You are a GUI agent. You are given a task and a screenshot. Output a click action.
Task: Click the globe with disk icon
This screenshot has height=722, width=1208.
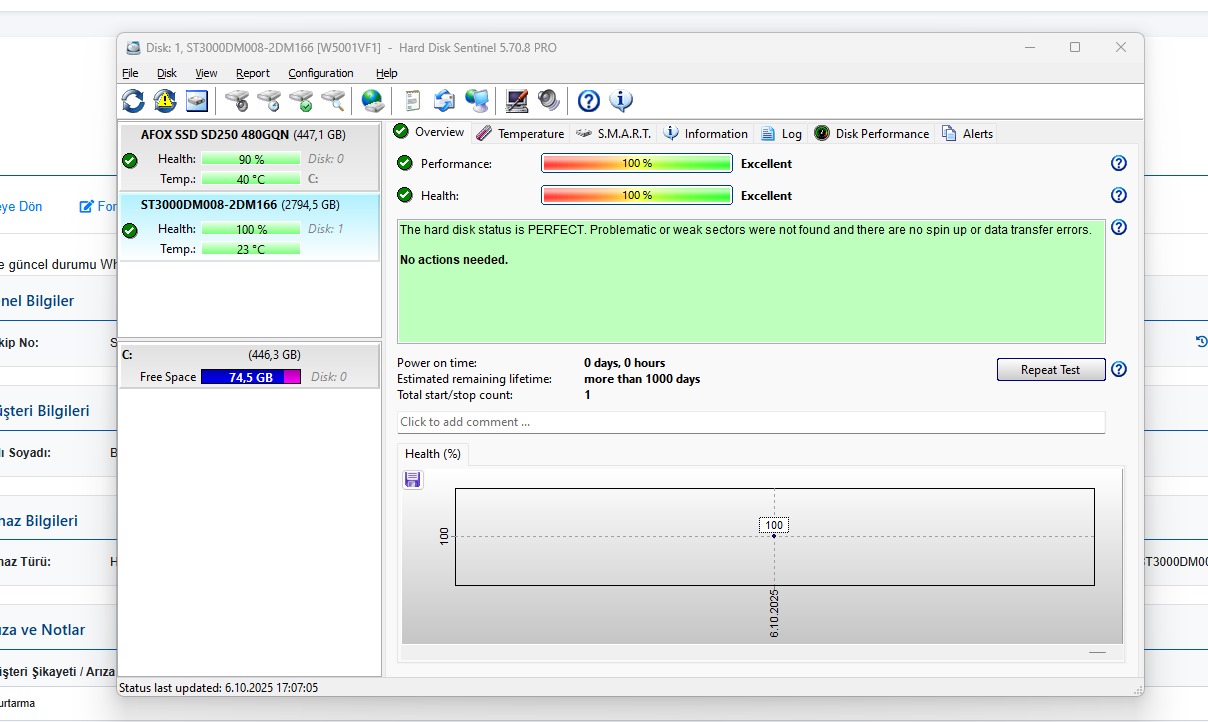coord(372,100)
